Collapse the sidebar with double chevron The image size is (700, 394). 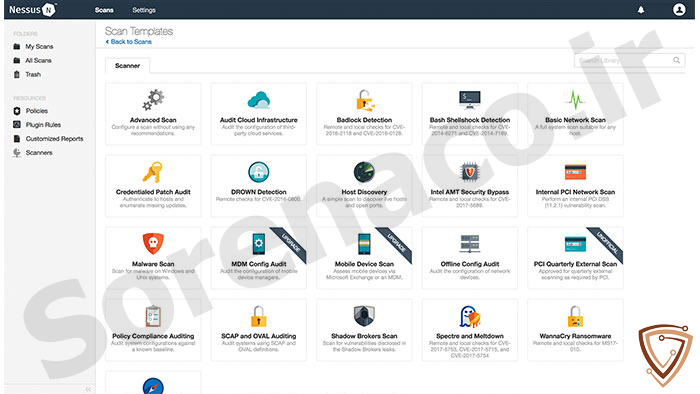click(88, 389)
